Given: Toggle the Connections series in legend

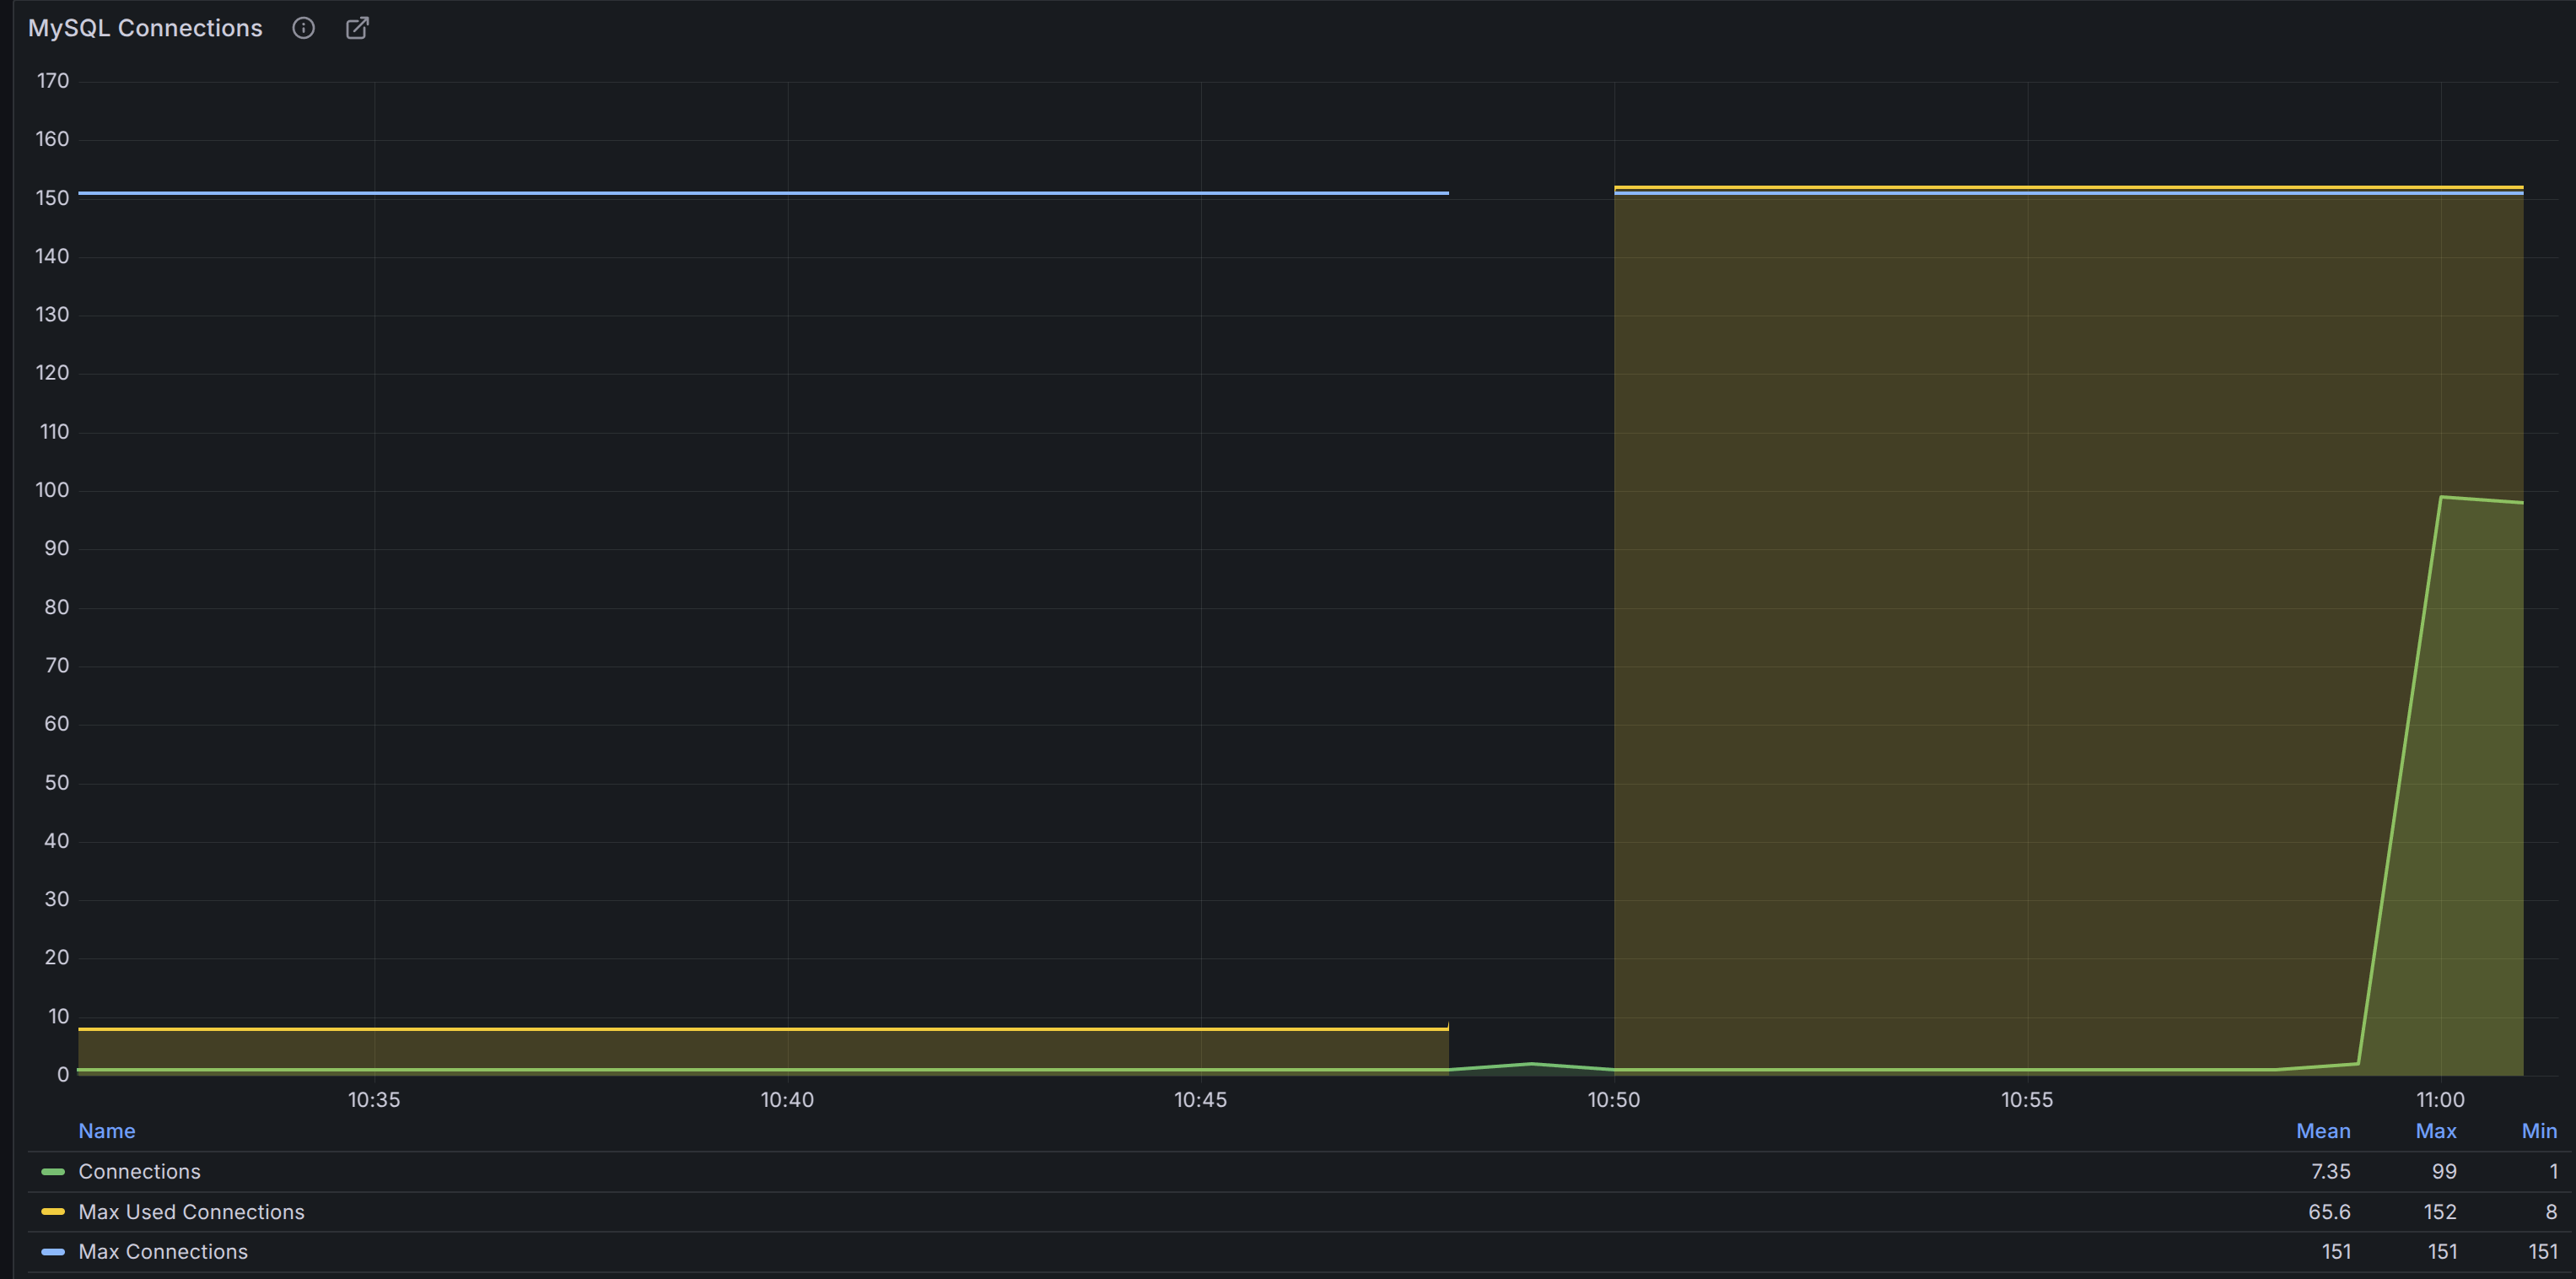Looking at the screenshot, I should 139,1171.
